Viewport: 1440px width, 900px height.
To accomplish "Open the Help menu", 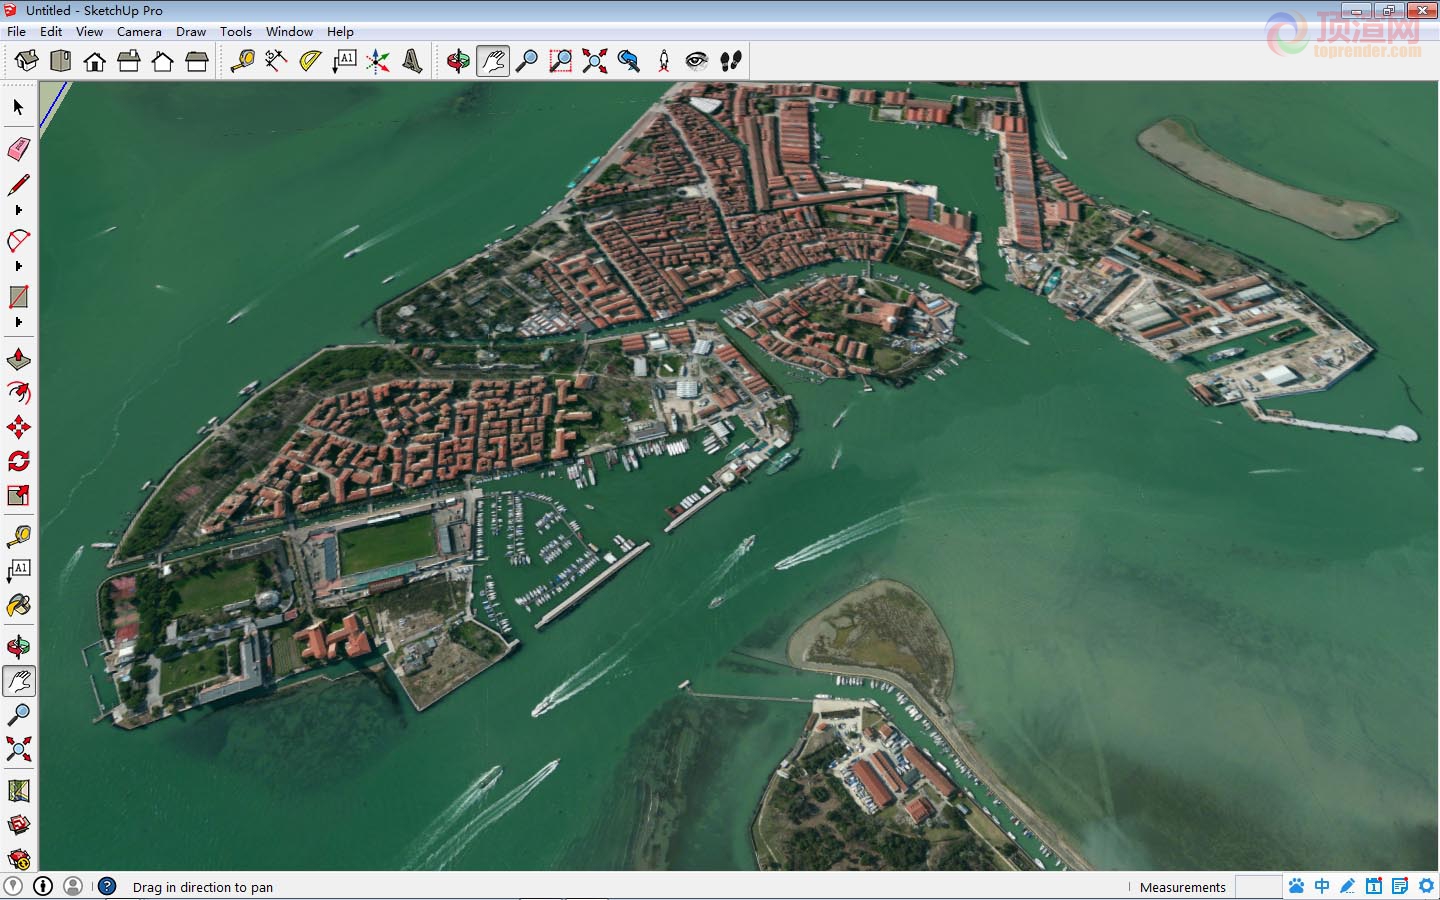I will (x=340, y=31).
